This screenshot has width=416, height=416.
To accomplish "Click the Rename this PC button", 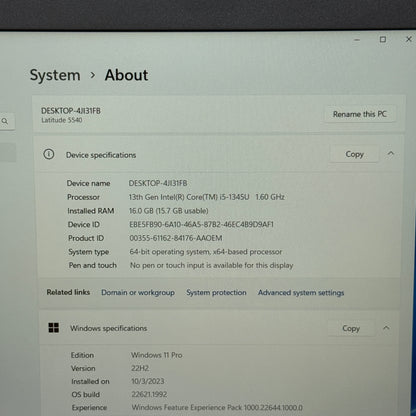I will (360, 114).
